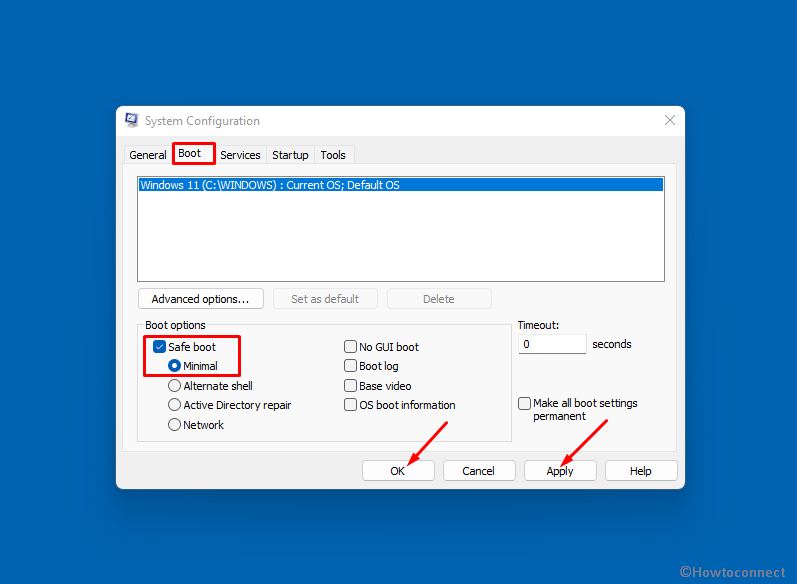Confirm with the OK button
The height and width of the screenshot is (584, 797).
(x=398, y=471)
